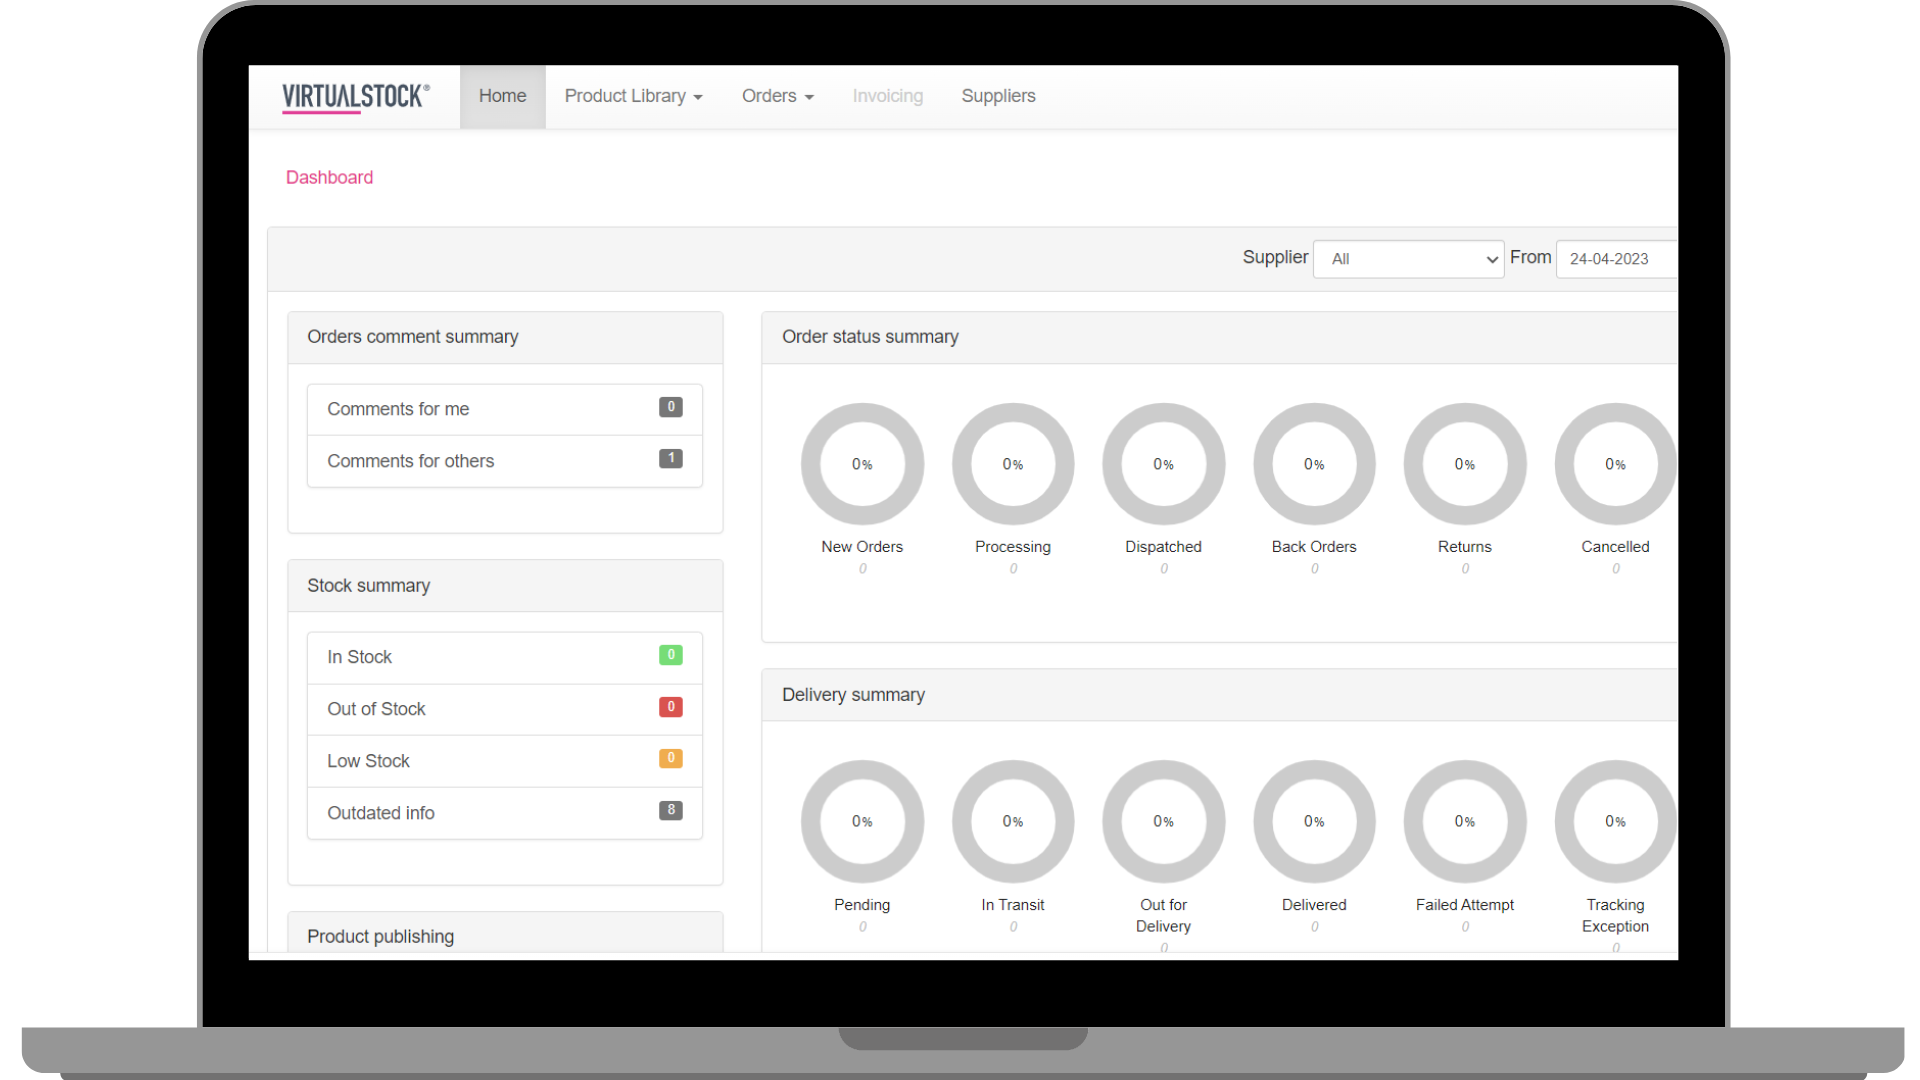This screenshot has height=1080, width=1920.
Task: Click the Processing donut chart
Action: click(1012, 464)
